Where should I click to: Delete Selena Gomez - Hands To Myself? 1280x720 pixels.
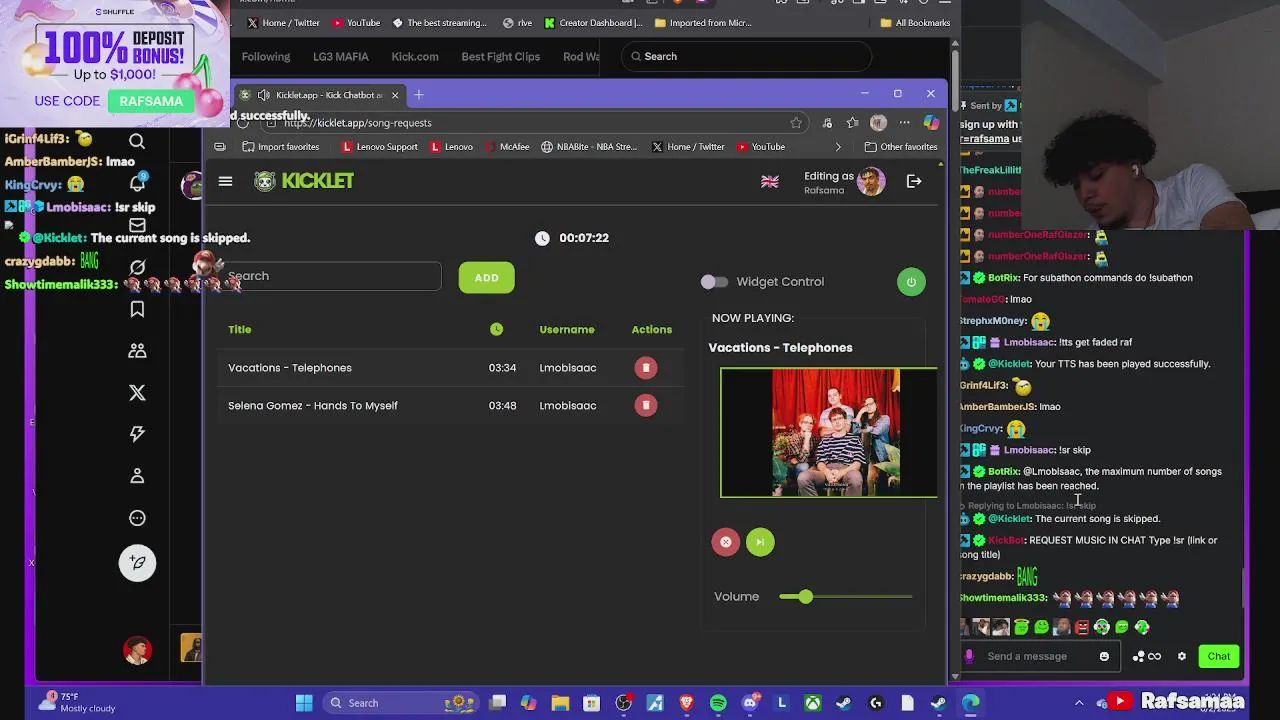coord(646,405)
